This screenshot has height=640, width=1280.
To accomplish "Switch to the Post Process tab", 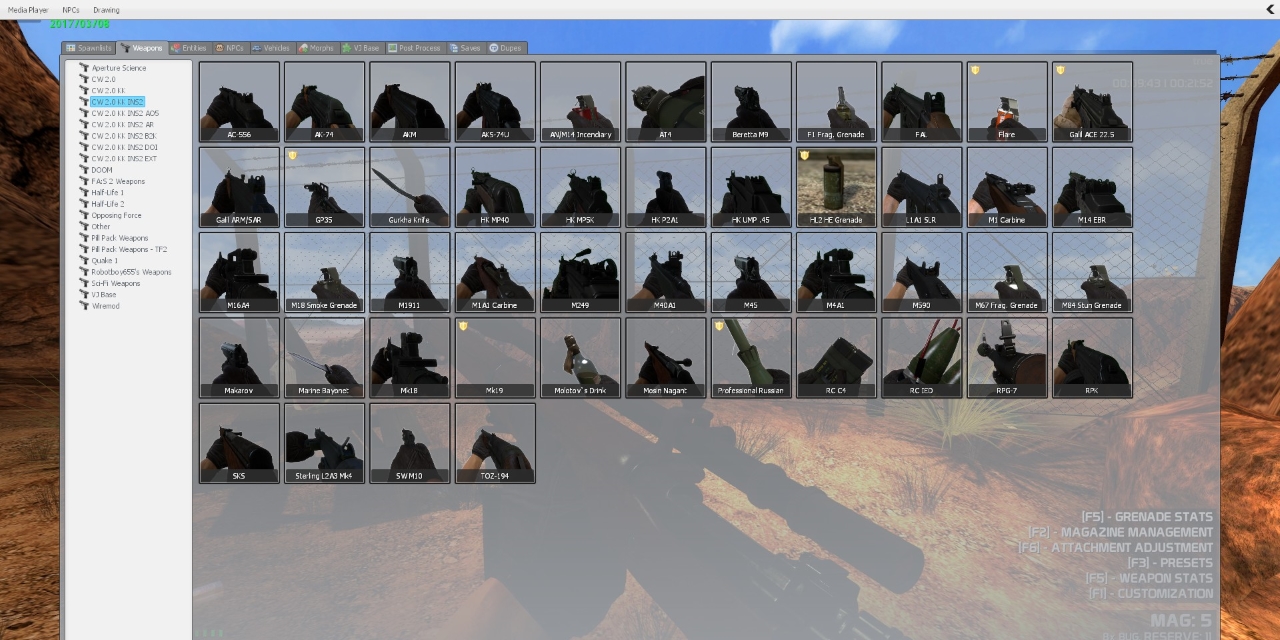I will click(x=415, y=48).
